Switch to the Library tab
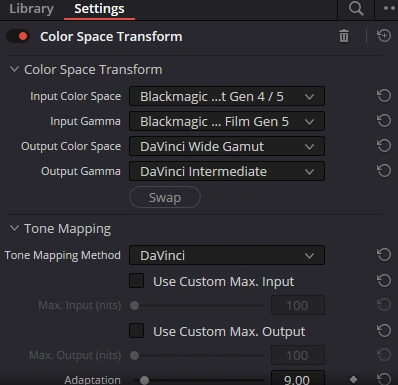398x385 pixels. pyautogui.click(x=31, y=9)
